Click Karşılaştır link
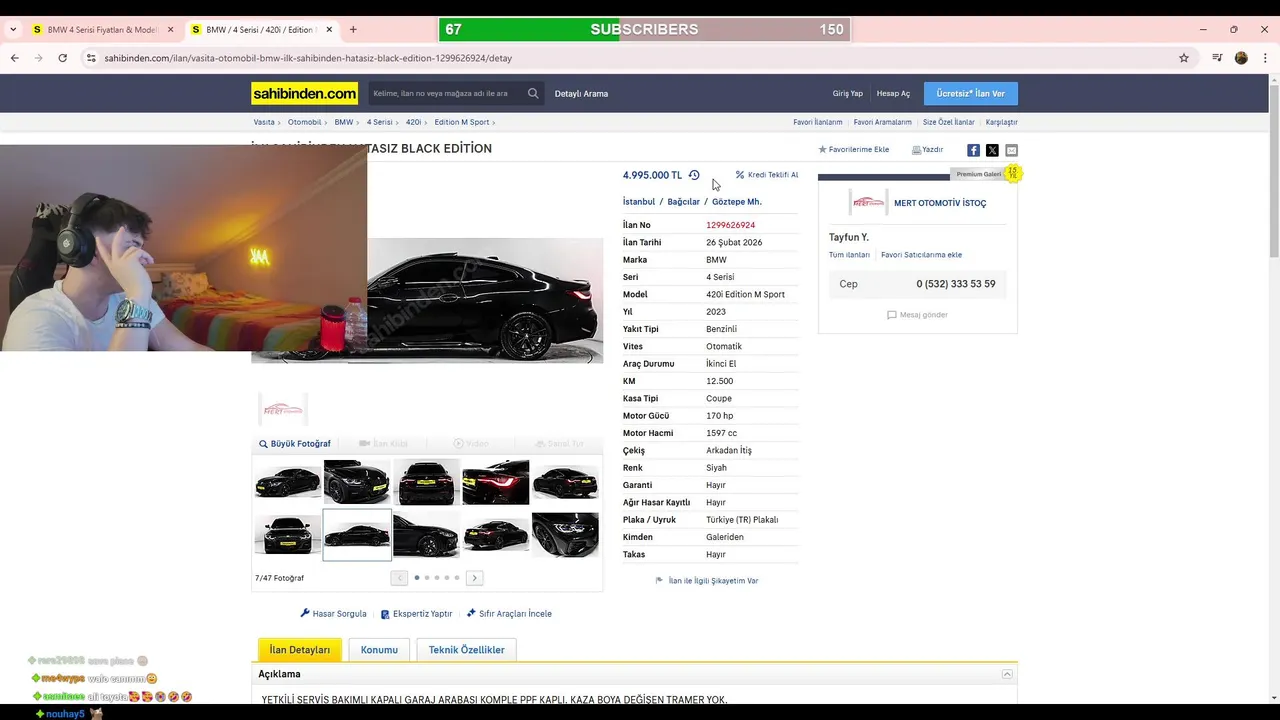Image resolution: width=1280 pixels, height=720 pixels. point(1002,122)
